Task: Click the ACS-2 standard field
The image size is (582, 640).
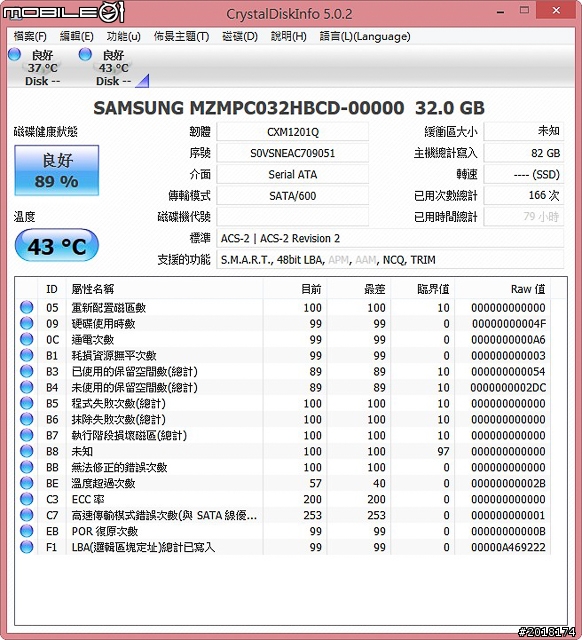Action: click(x=390, y=238)
